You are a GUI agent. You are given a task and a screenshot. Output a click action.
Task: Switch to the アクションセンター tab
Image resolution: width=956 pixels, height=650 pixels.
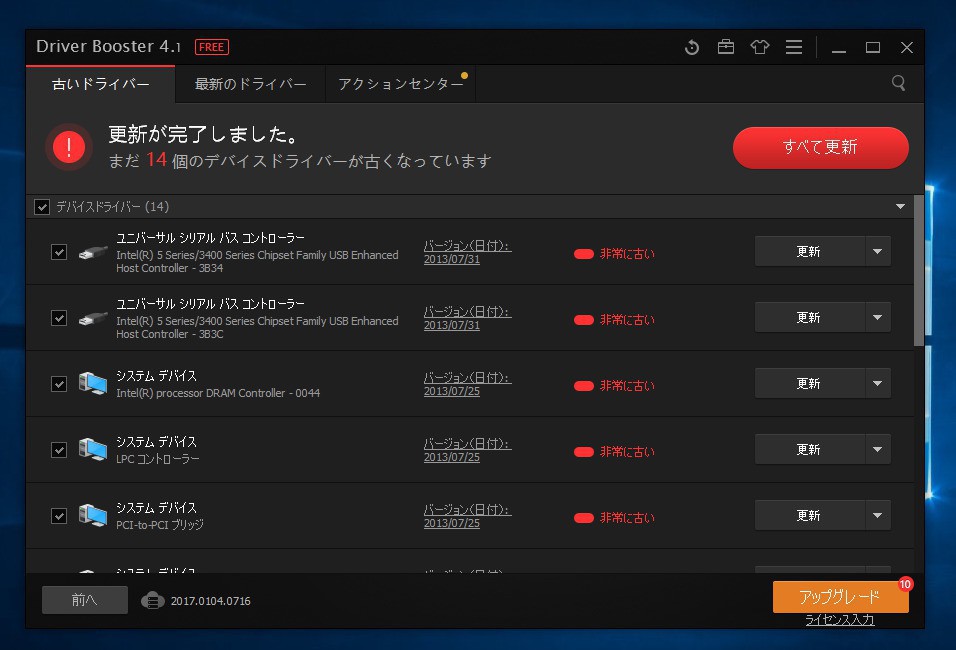[x=400, y=84]
